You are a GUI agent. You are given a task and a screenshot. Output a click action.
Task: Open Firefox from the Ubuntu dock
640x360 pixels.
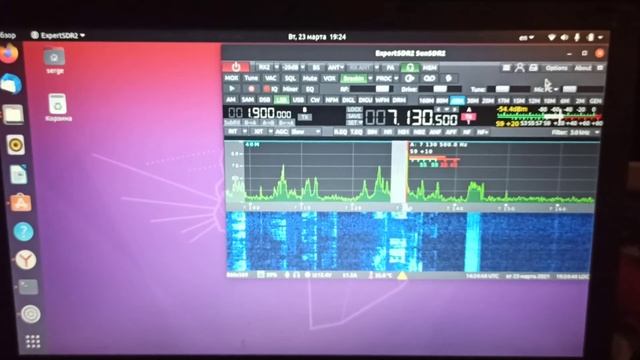(x=9, y=53)
